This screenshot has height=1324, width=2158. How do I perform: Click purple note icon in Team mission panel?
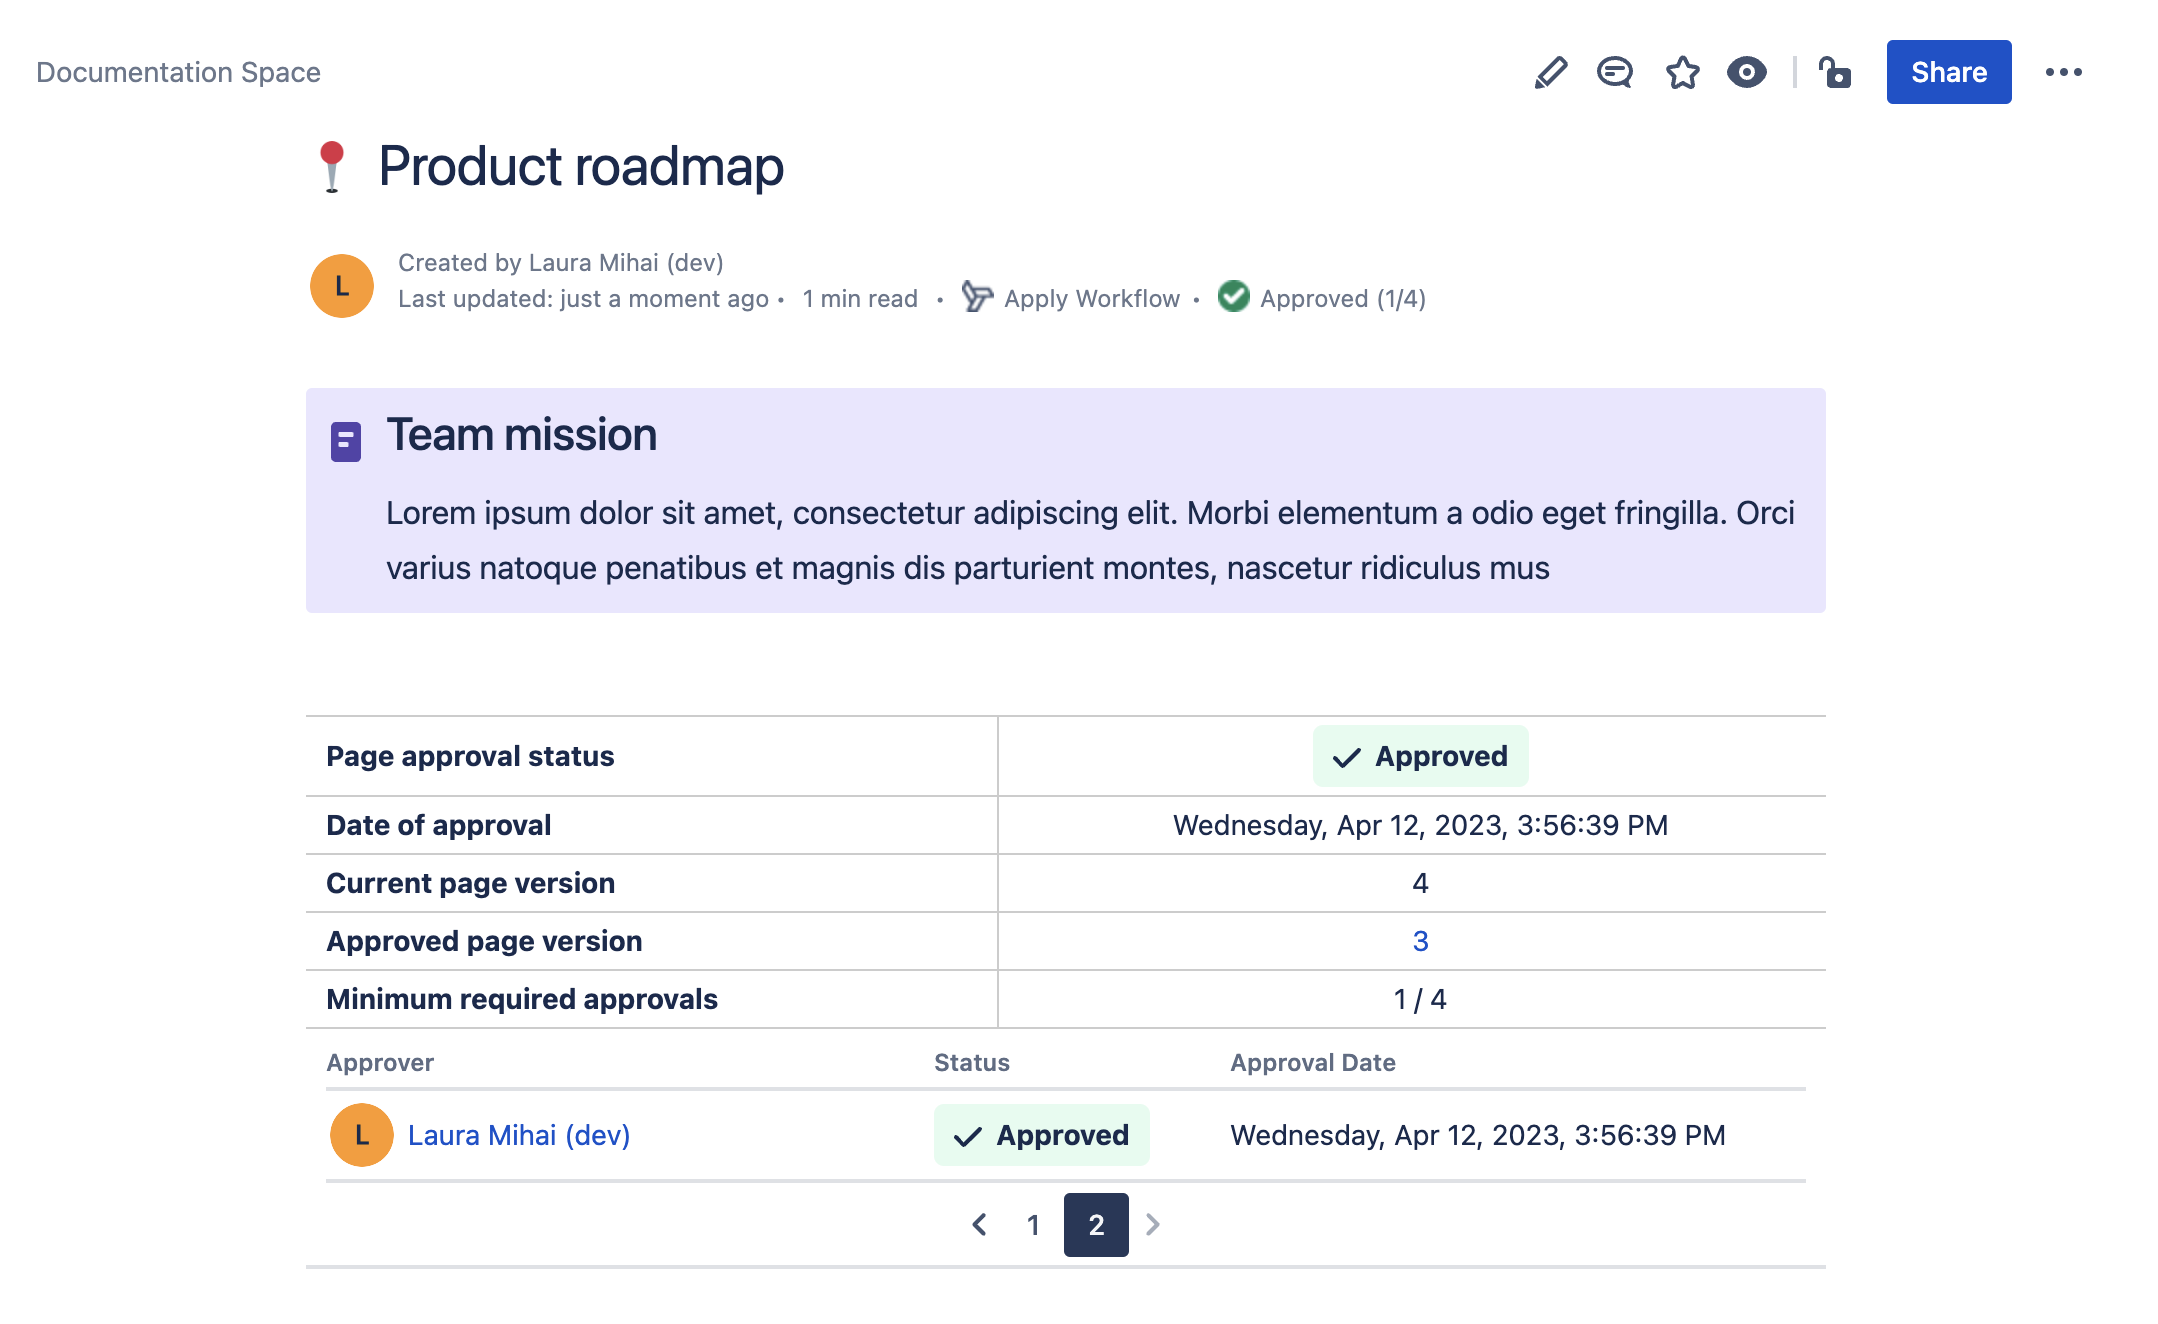click(345, 441)
